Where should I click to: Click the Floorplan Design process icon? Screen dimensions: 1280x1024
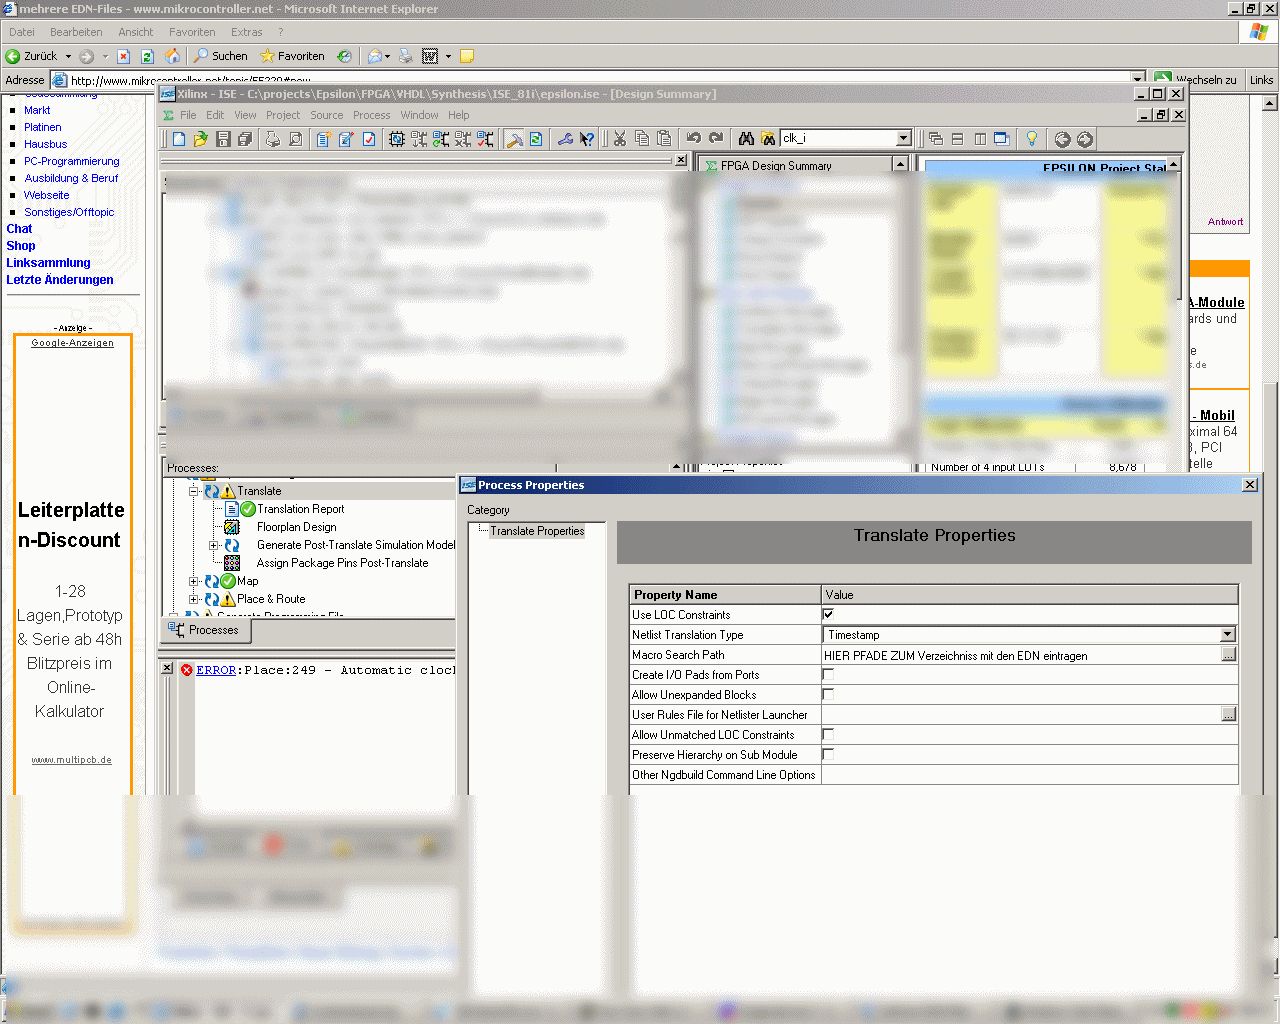pyautogui.click(x=232, y=527)
